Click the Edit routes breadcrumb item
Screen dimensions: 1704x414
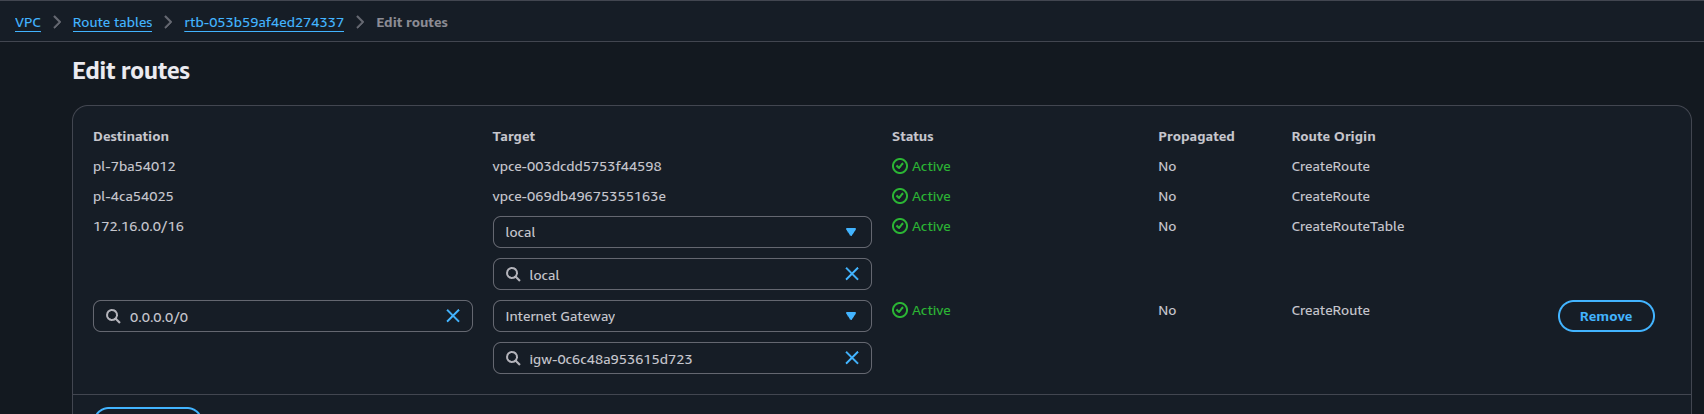(412, 22)
